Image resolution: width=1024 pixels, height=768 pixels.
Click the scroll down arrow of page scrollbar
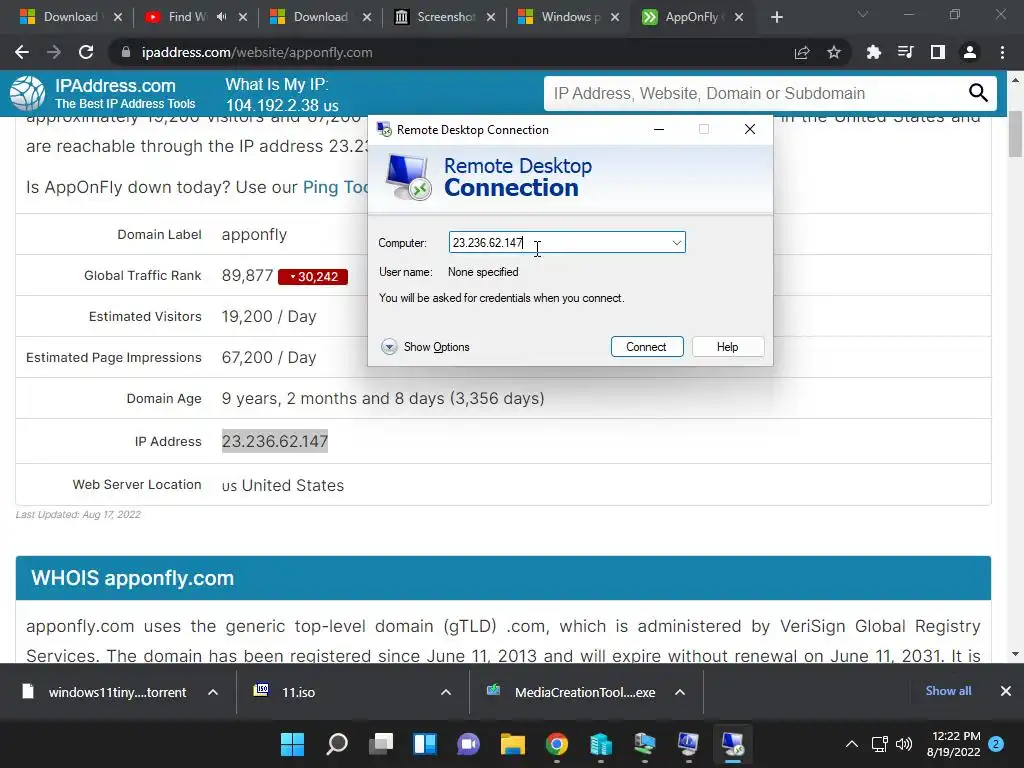tap(1015, 654)
